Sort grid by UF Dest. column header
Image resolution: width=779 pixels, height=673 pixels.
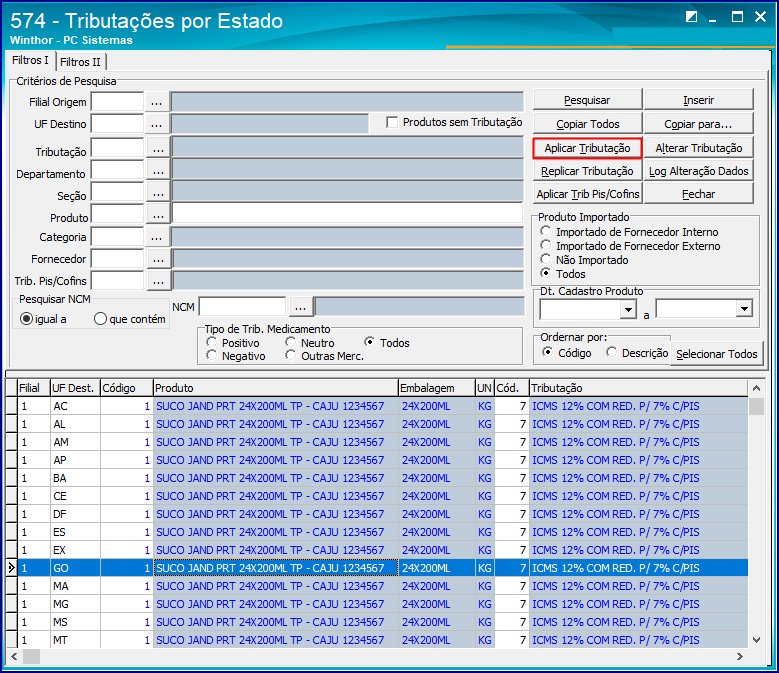pyautogui.click(x=76, y=388)
